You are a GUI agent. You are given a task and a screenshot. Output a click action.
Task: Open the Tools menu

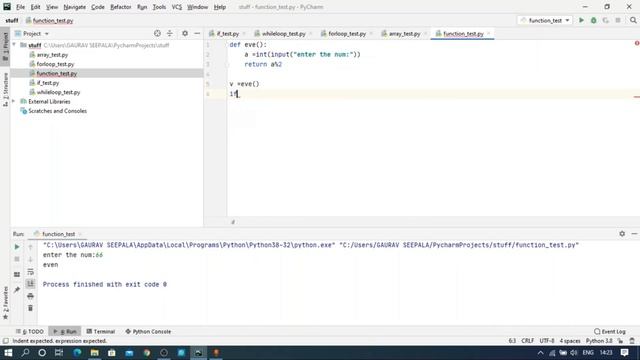[x=159, y=7]
